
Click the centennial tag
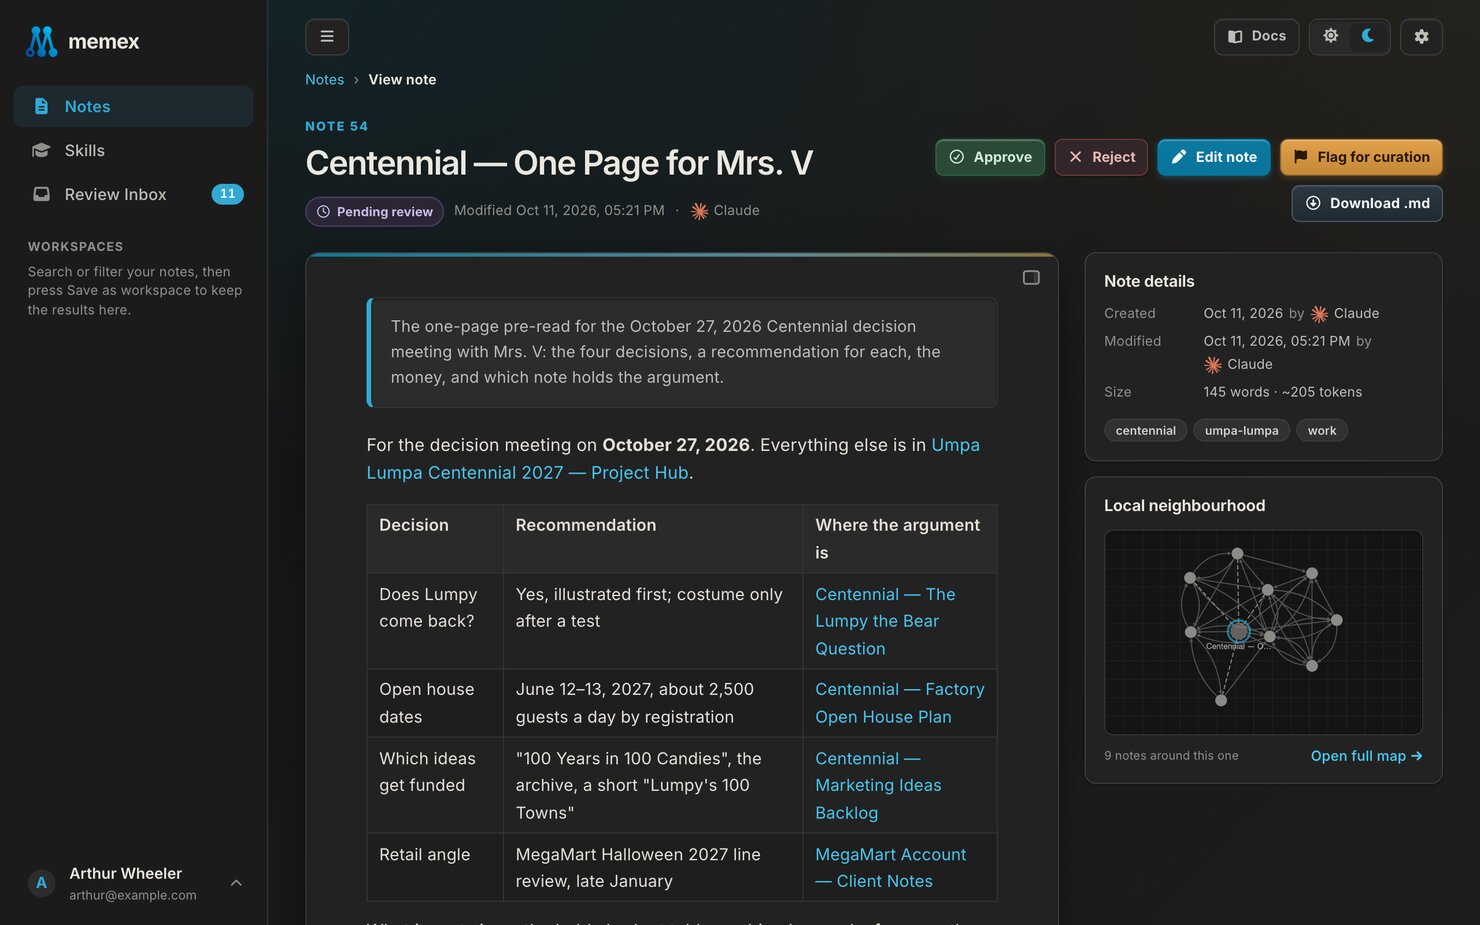tap(1145, 431)
